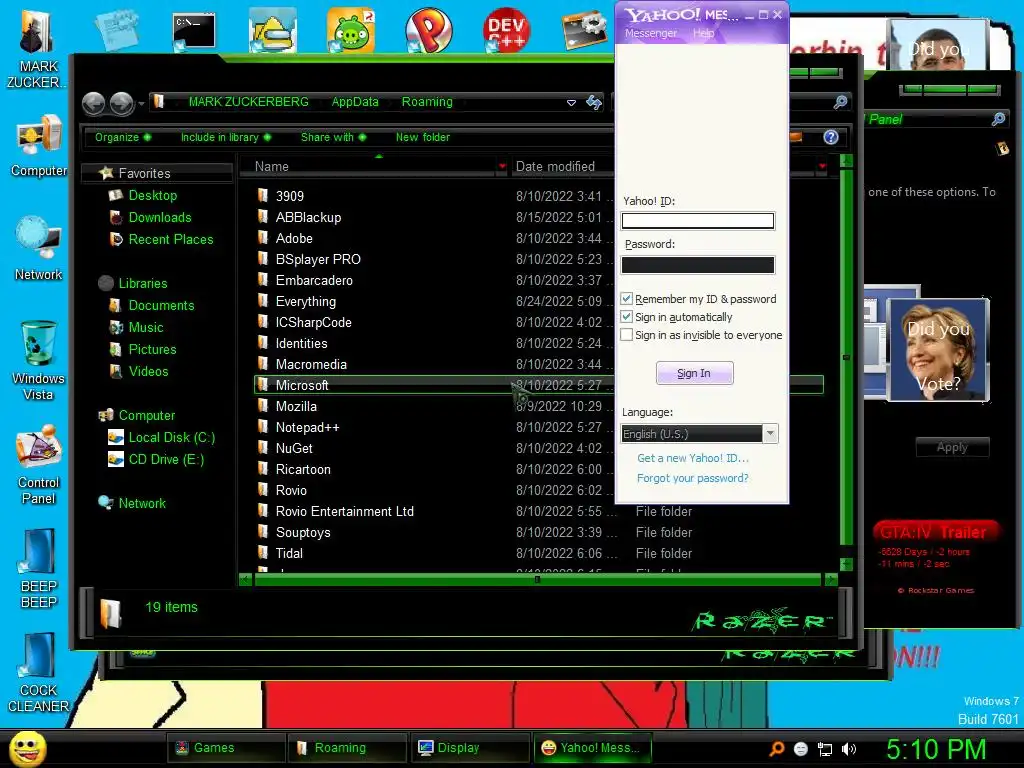Viewport: 1024px width, 768px height.
Task: Click the Did you Vote thumbnail
Action: [x=938, y=349]
